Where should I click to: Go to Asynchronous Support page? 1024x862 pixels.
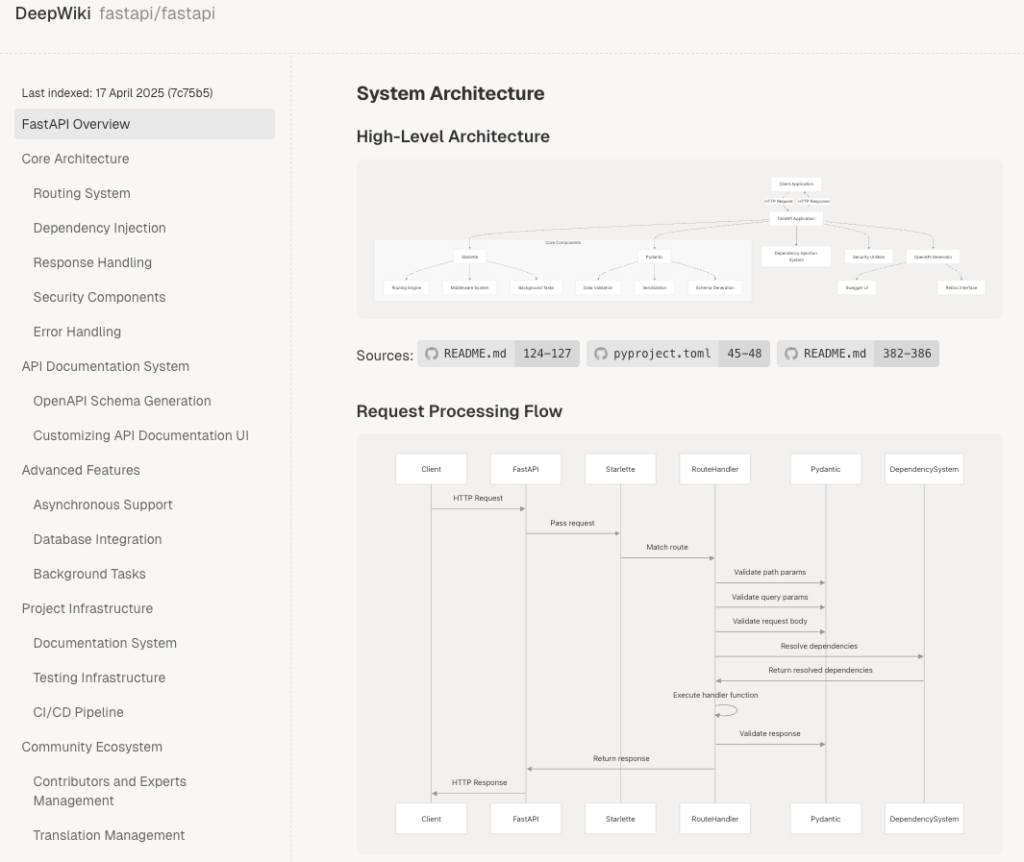102,505
